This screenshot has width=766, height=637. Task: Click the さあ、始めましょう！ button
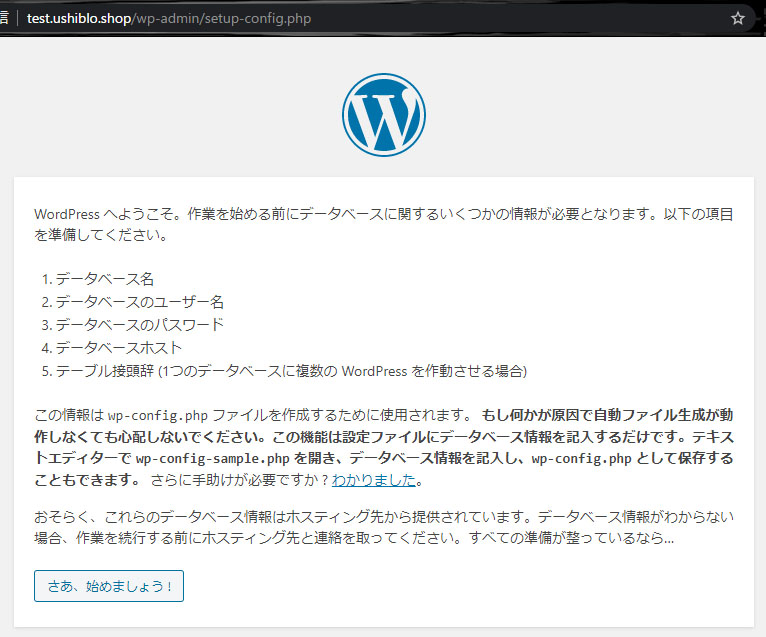(x=109, y=586)
